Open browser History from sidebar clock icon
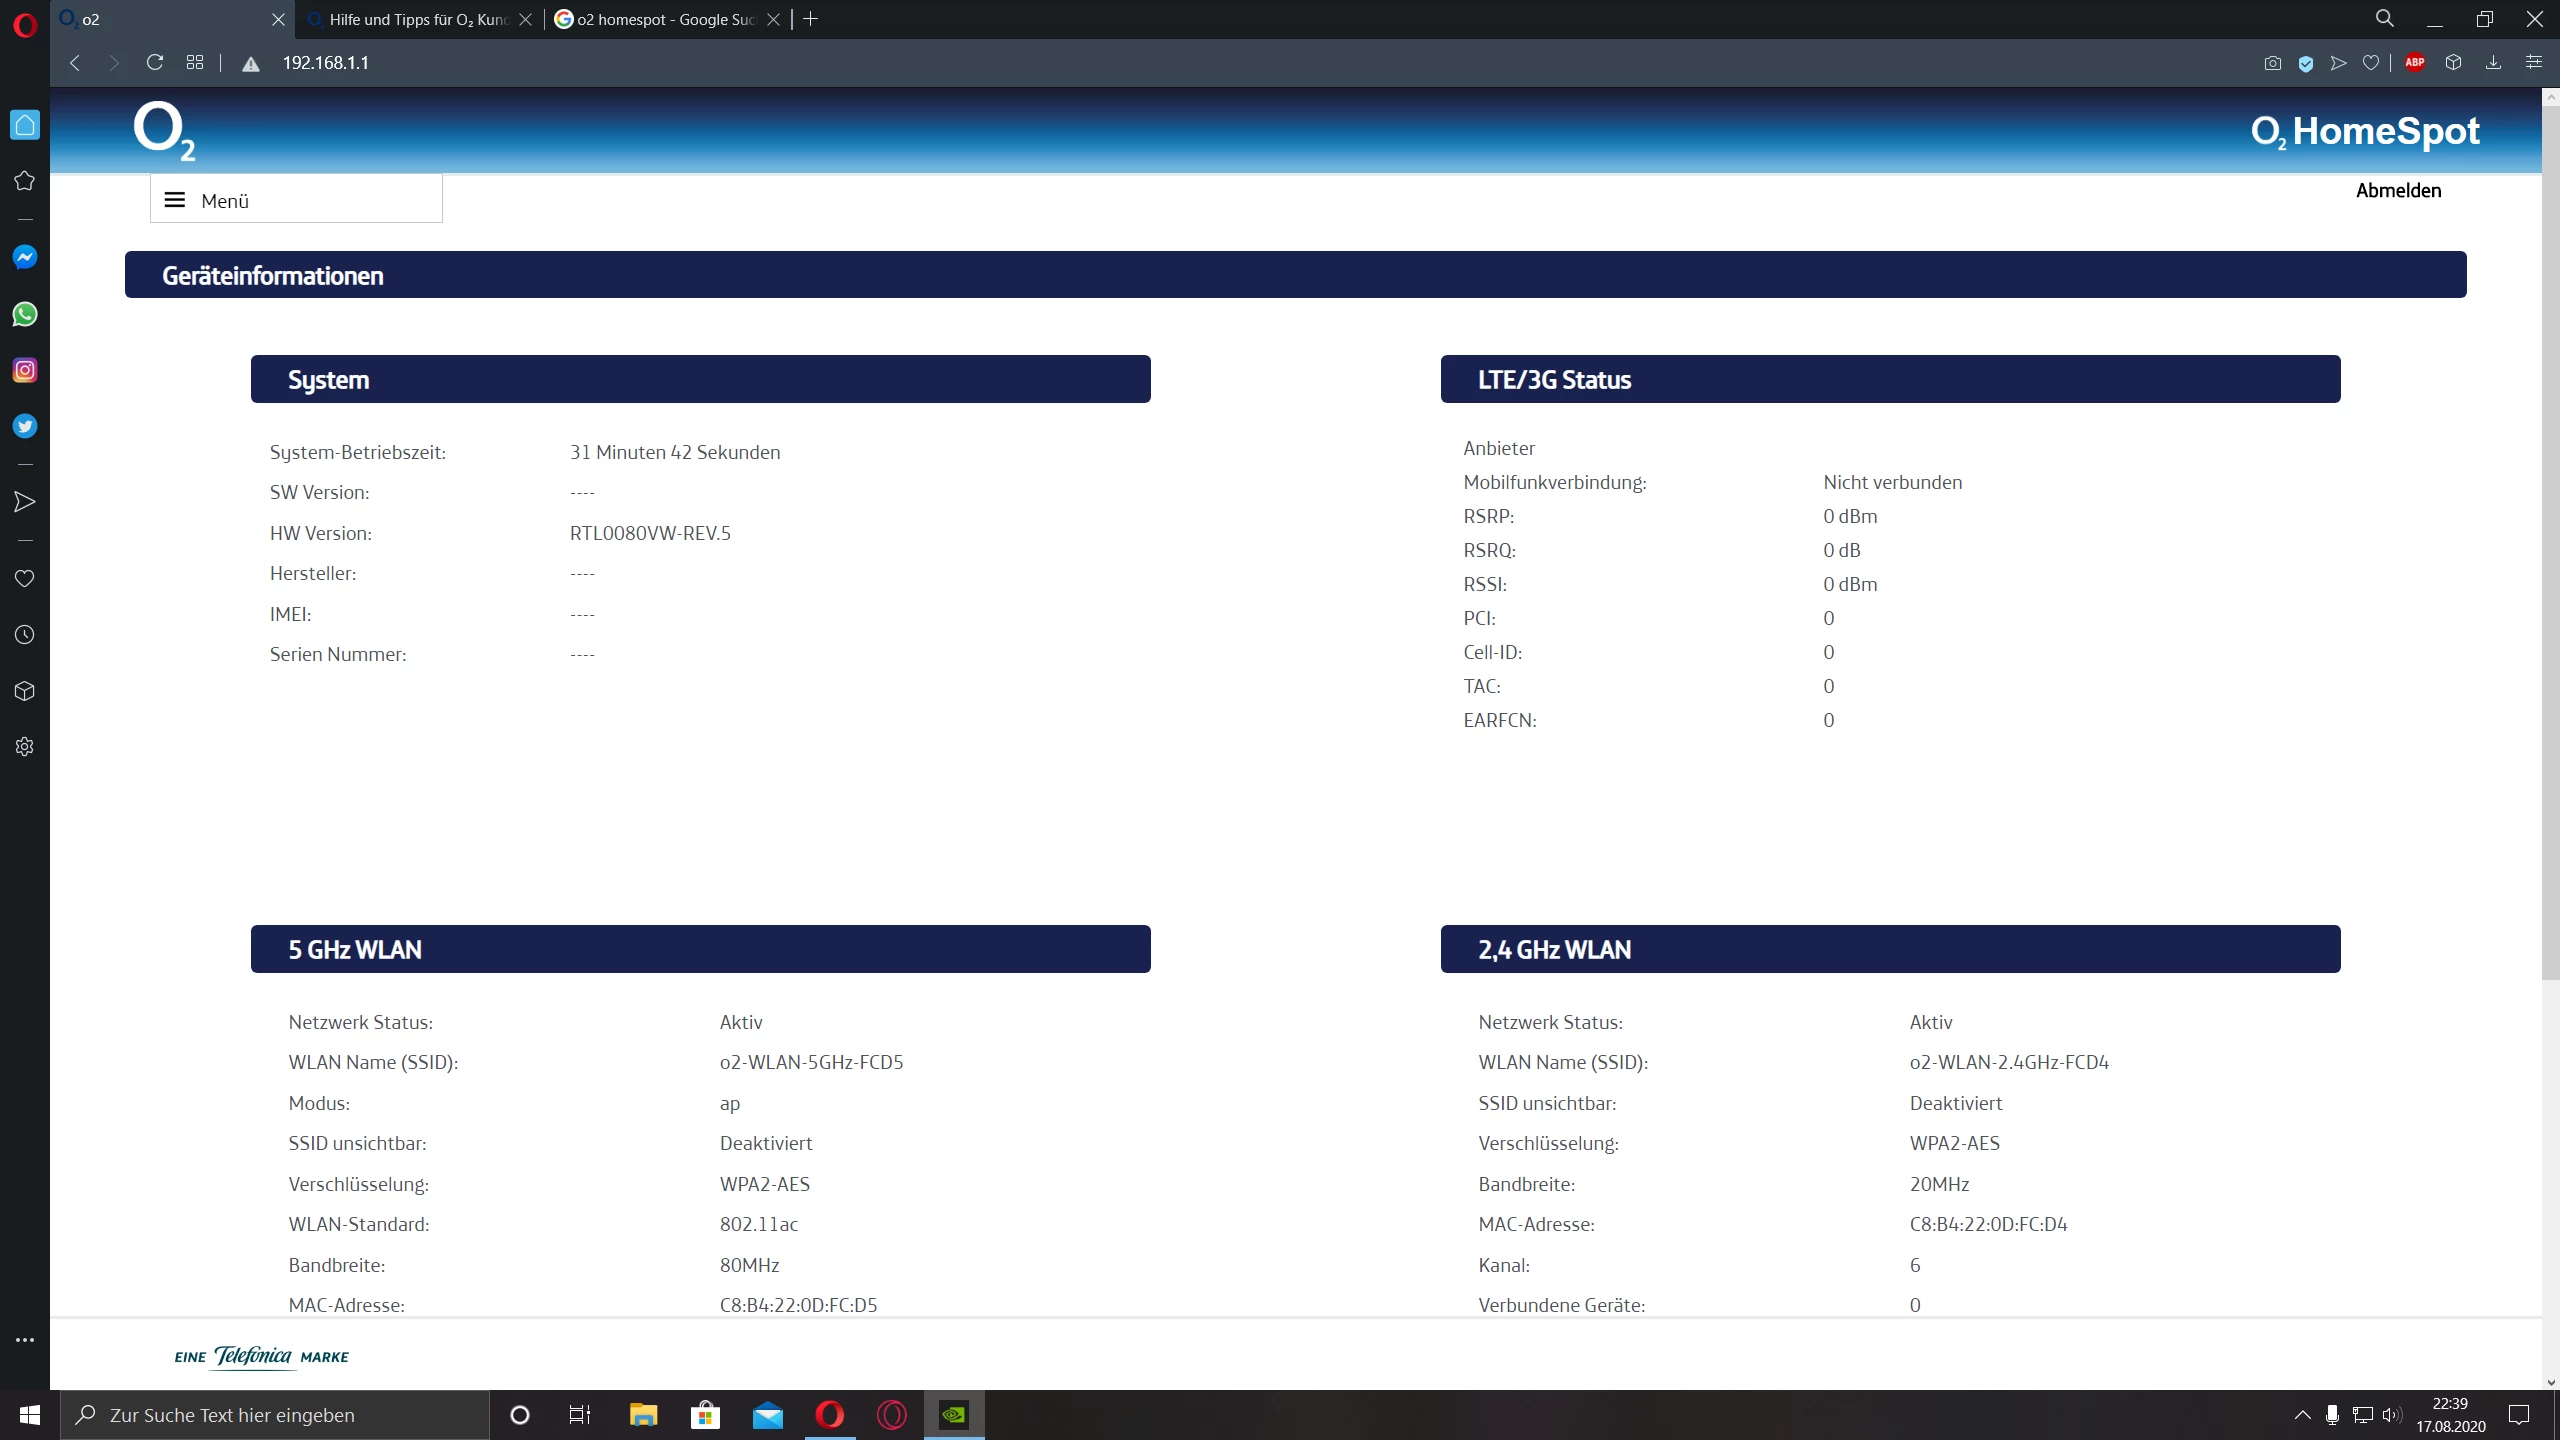This screenshot has width=2560, height=1440. 25,635
